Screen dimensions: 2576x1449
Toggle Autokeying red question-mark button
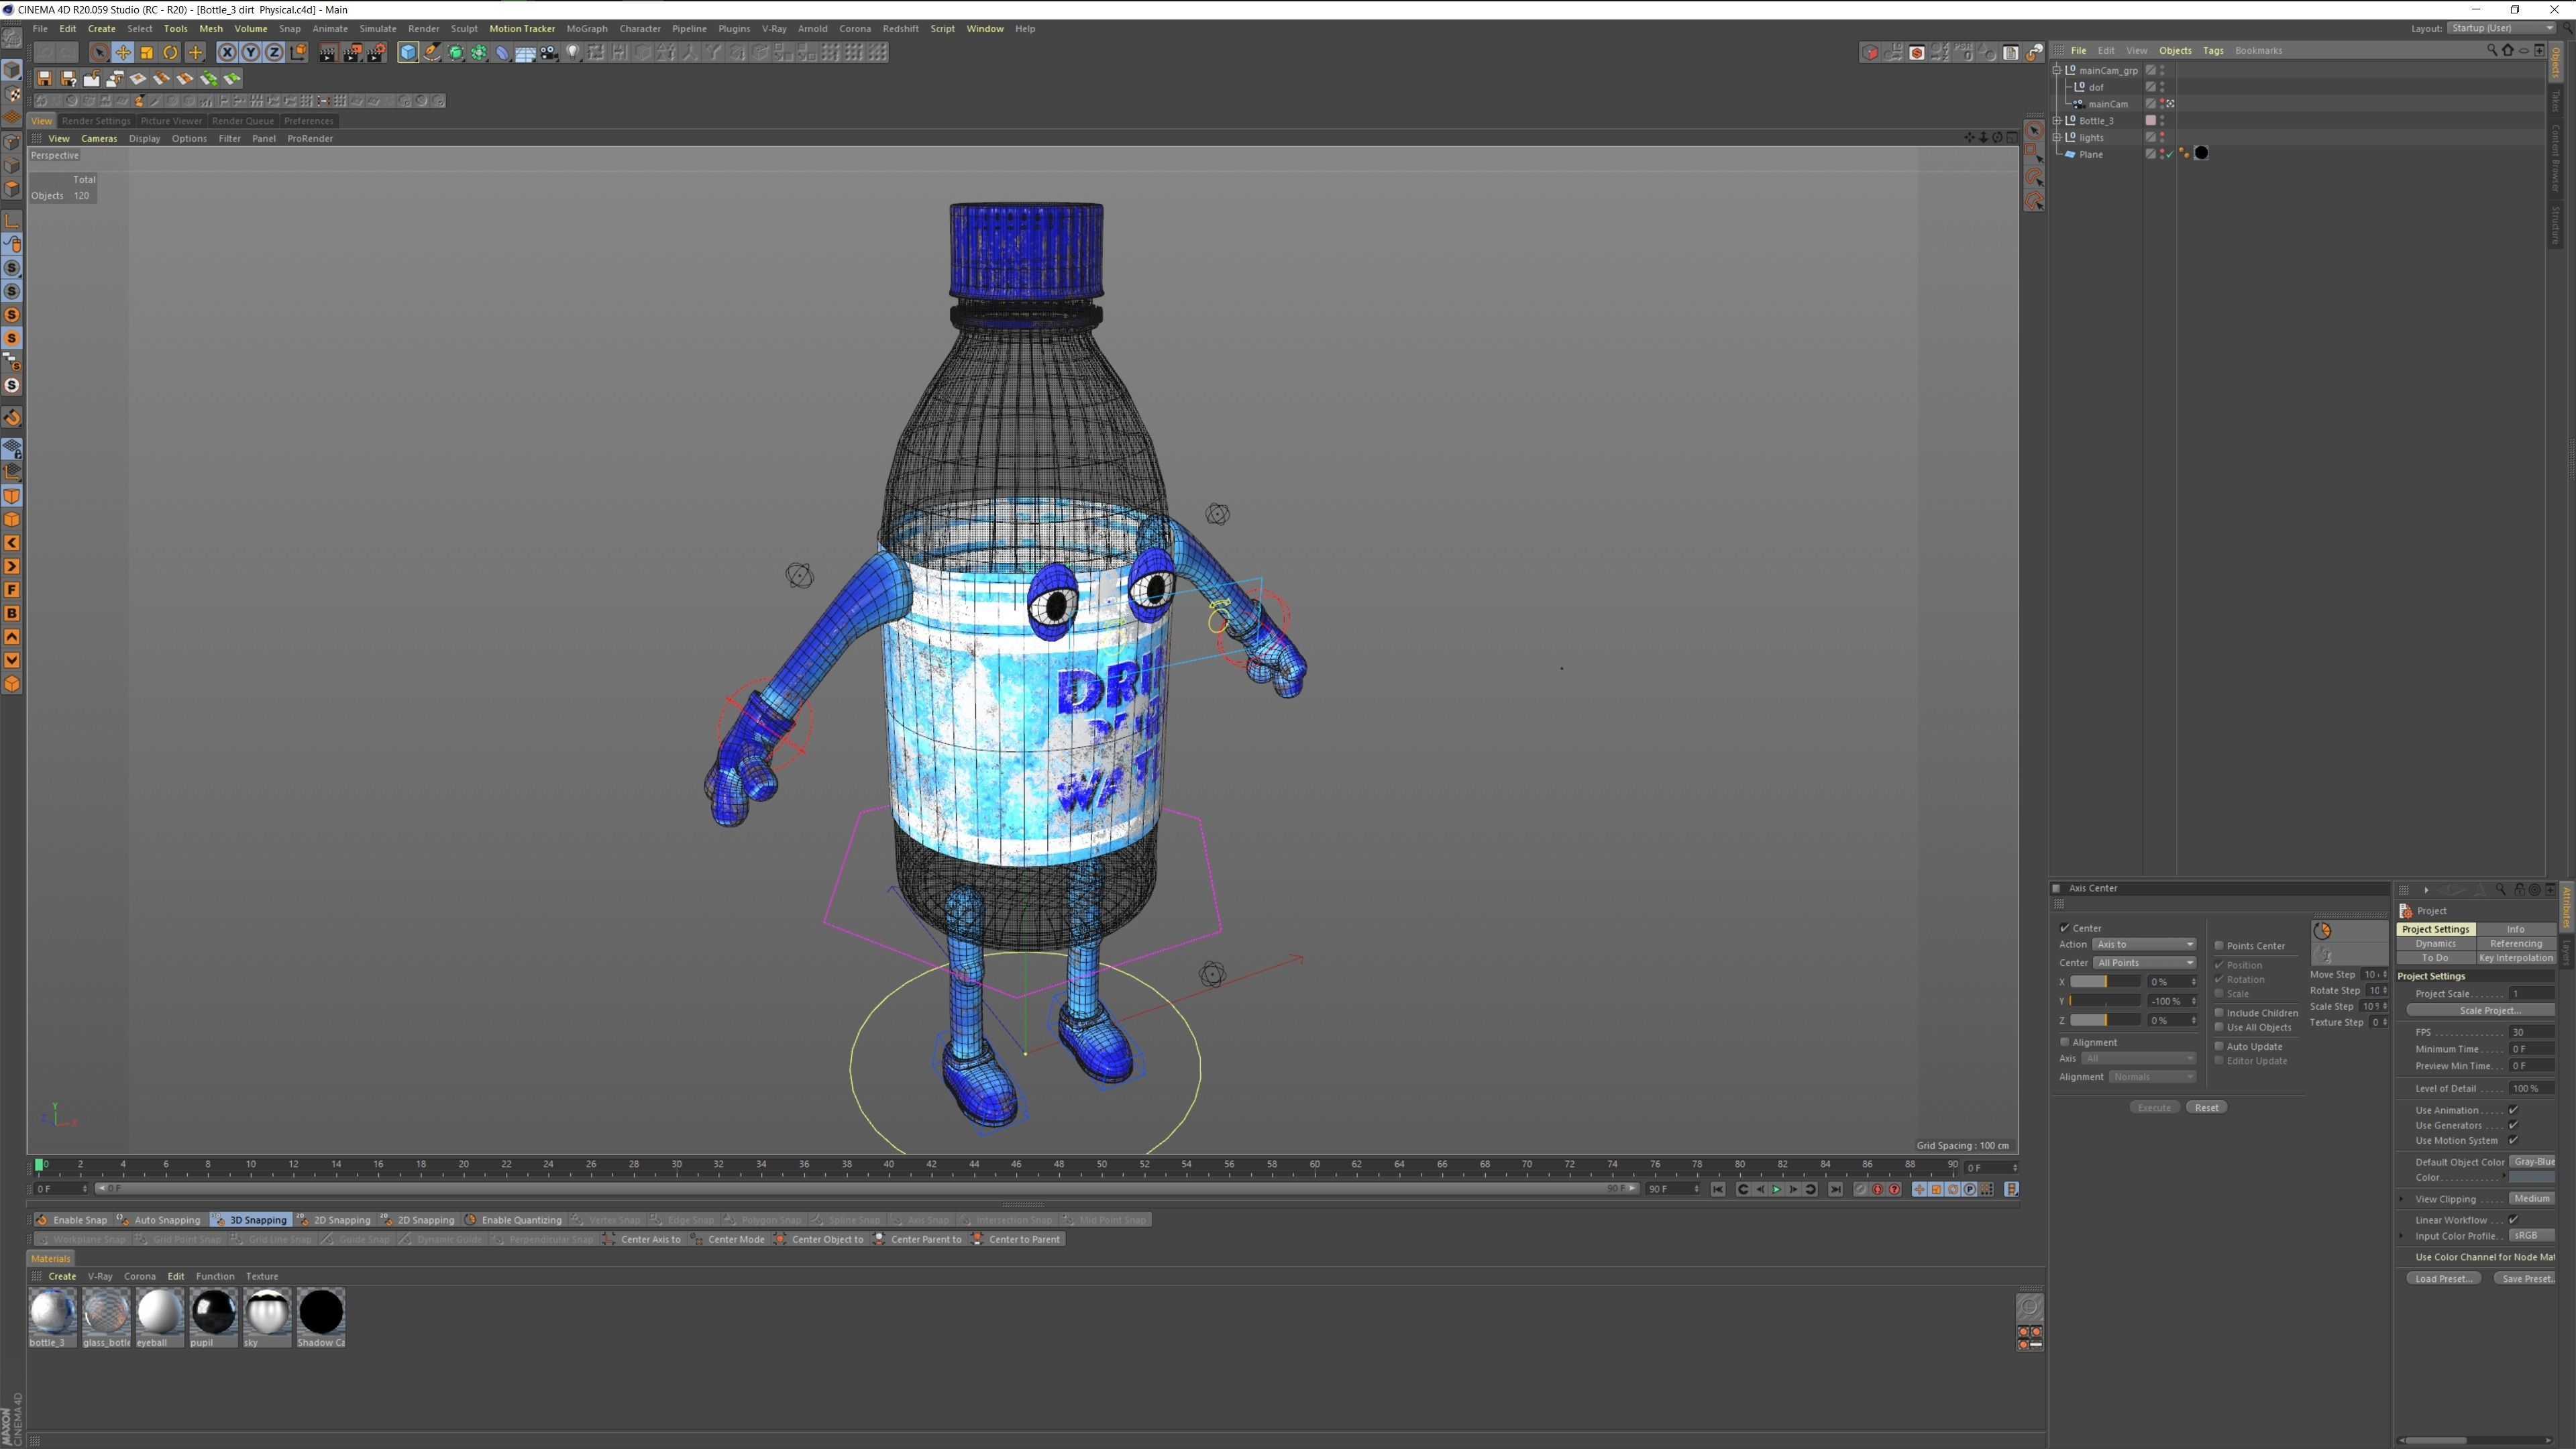[1894, 1189]
